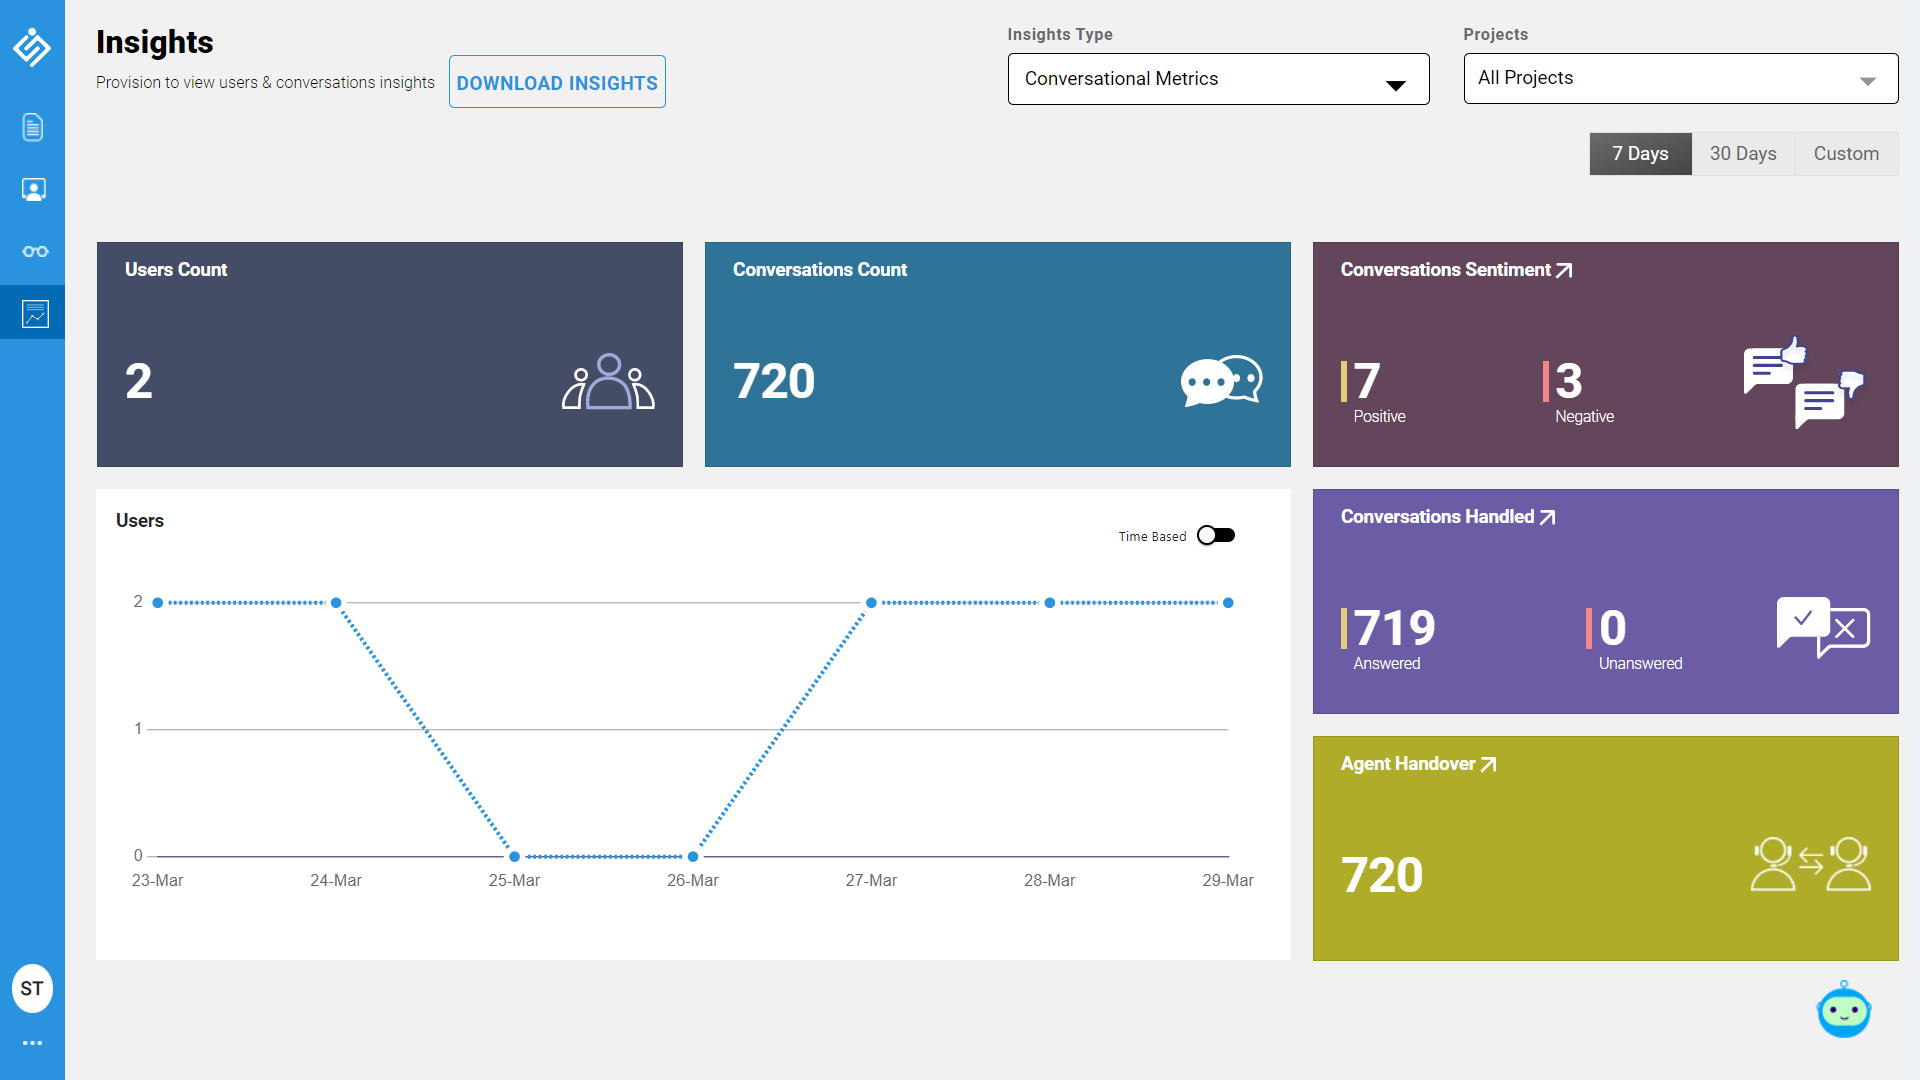Choose the Custom date range tab
The height and width of the screenshot is (1080, 1920).
[x=1845, y=154]
